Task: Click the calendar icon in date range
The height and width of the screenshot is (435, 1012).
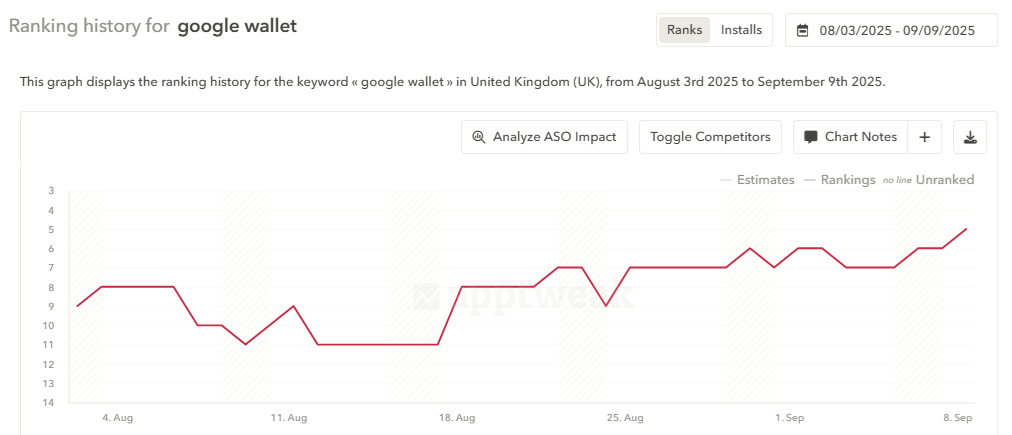Action: pyautogui.click(x=802, y=30)
